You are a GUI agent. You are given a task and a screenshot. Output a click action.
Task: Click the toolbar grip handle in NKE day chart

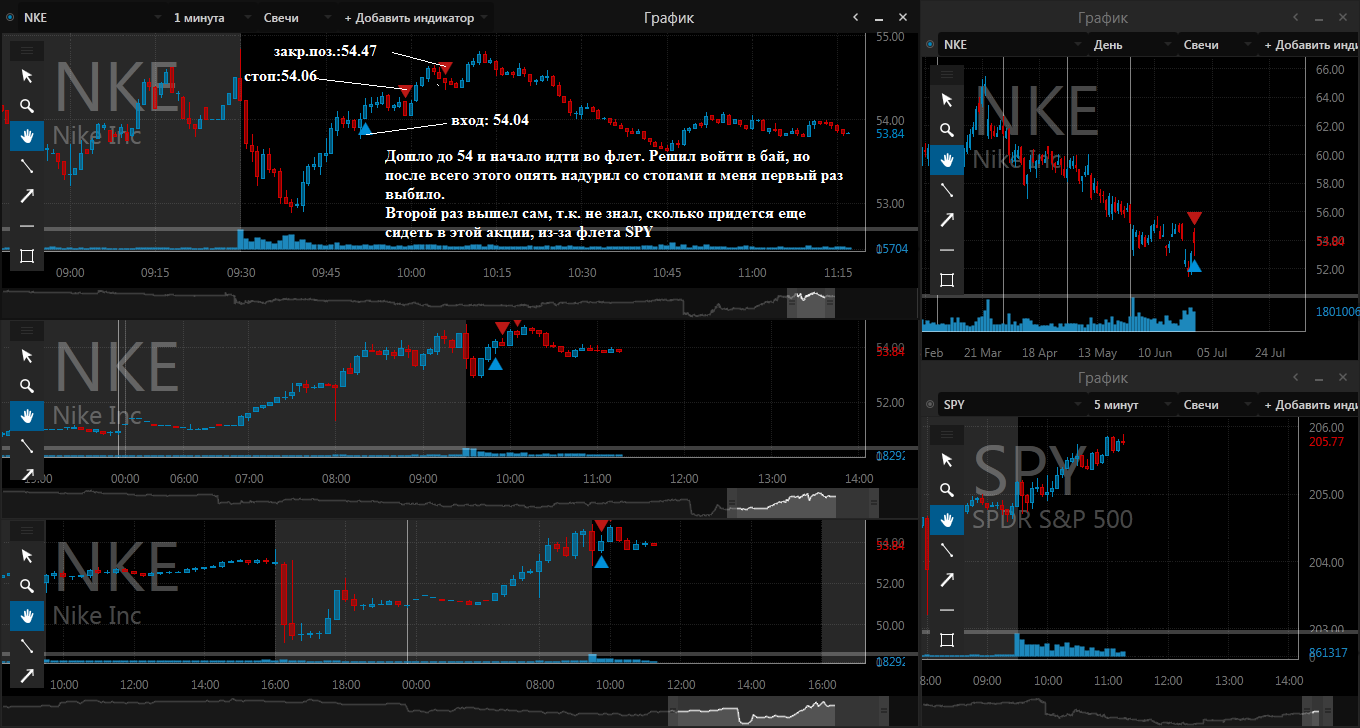(x=947, y=73)
